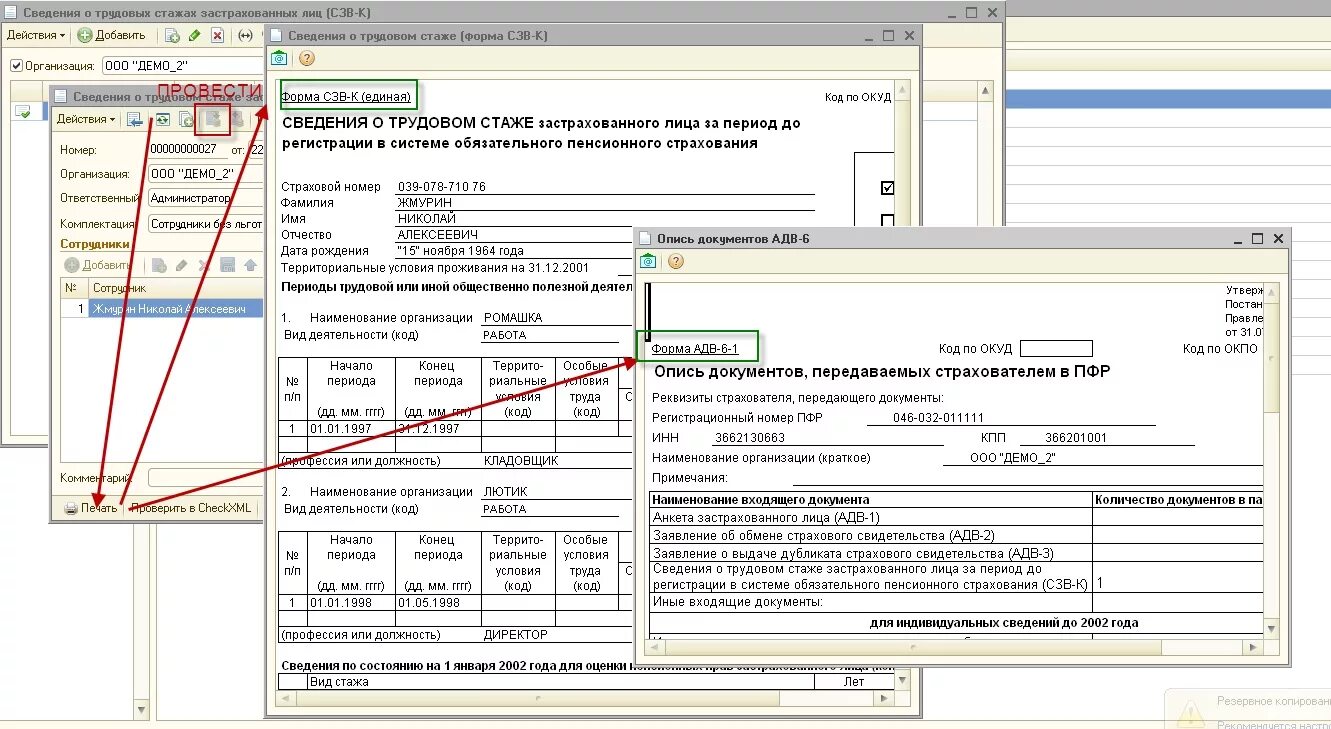This screenshot has width=1331, height=729.
Task: Open Действия menu in the document form
Action: [86, 119]
